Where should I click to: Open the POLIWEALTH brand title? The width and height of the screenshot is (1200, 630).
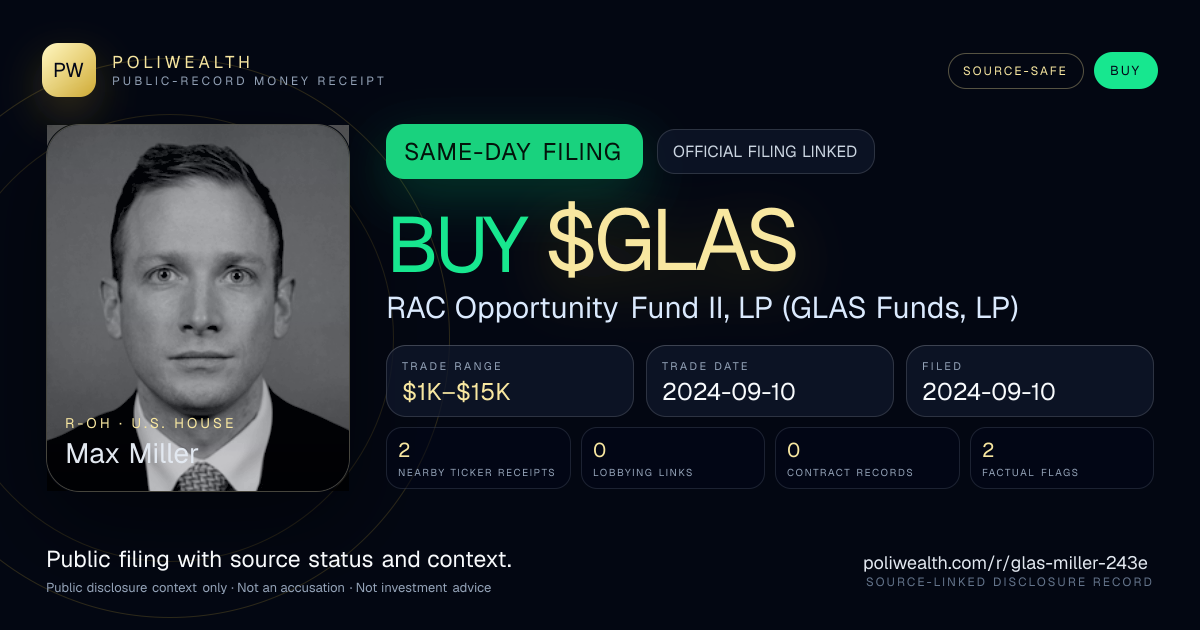coord(182,62)
